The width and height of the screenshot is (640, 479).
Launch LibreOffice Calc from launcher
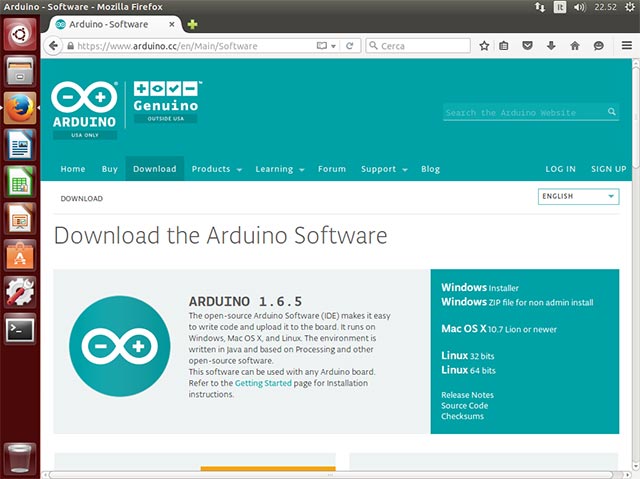point(20,182)
